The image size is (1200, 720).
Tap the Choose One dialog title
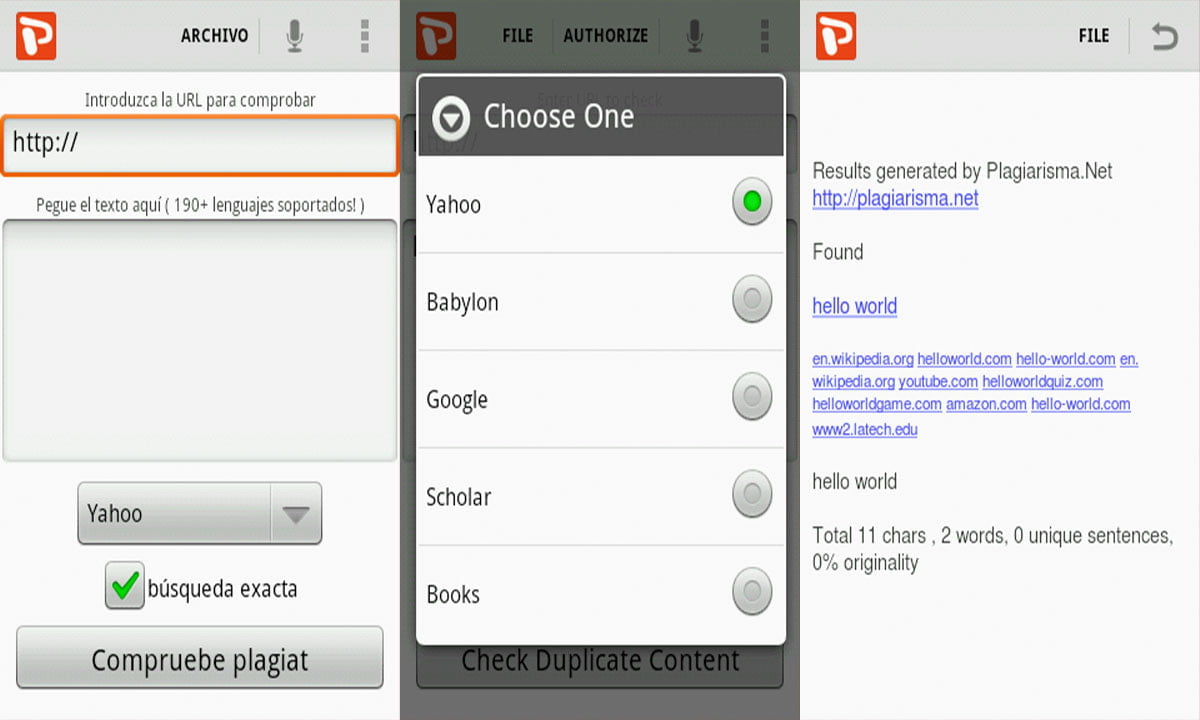pos(559,116)
